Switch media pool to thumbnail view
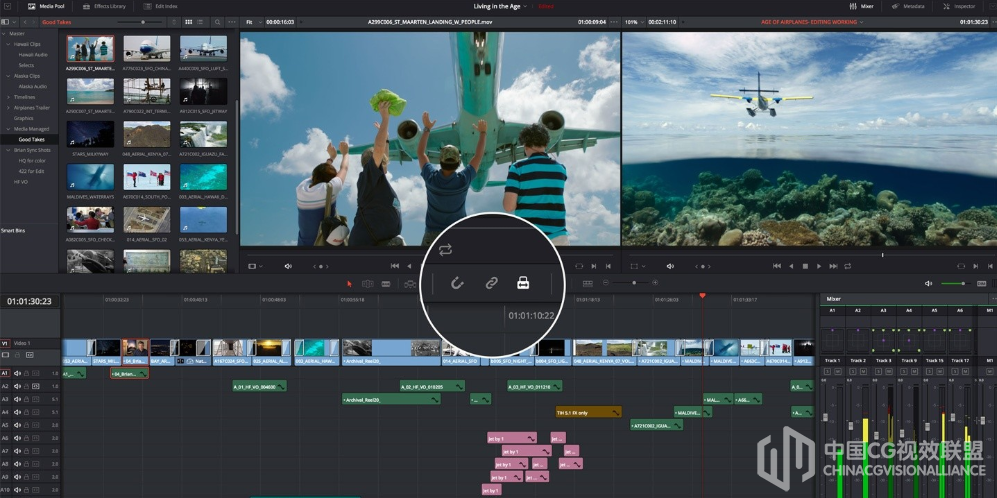This screenshot has height=498, width=997. 189,22
